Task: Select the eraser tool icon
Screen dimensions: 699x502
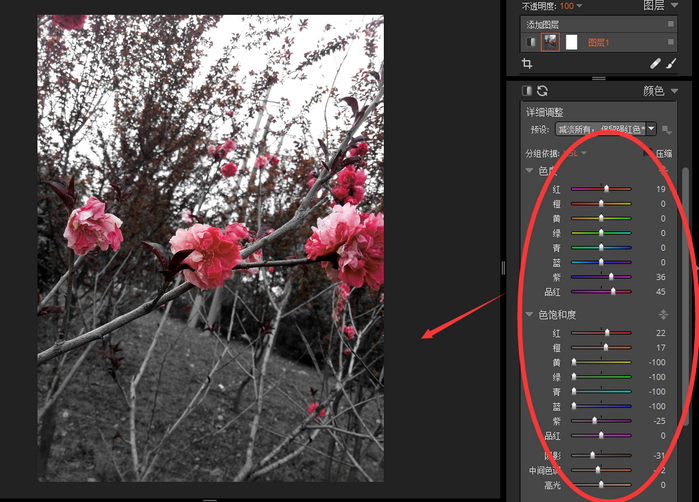Action: click(x=655, y=63)
